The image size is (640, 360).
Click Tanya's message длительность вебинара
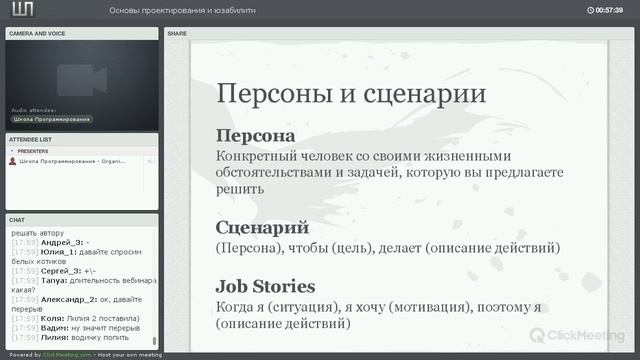click(84, 285)
